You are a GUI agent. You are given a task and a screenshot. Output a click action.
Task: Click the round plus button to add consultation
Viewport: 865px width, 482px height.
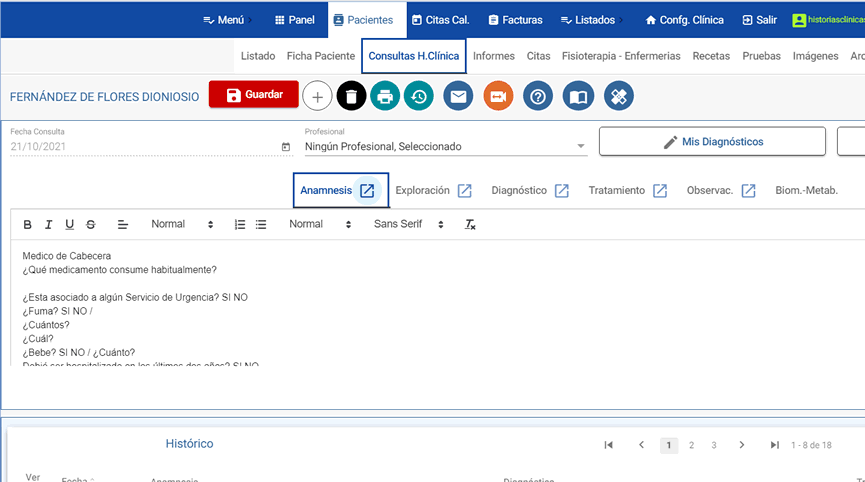tap(317, 96)
